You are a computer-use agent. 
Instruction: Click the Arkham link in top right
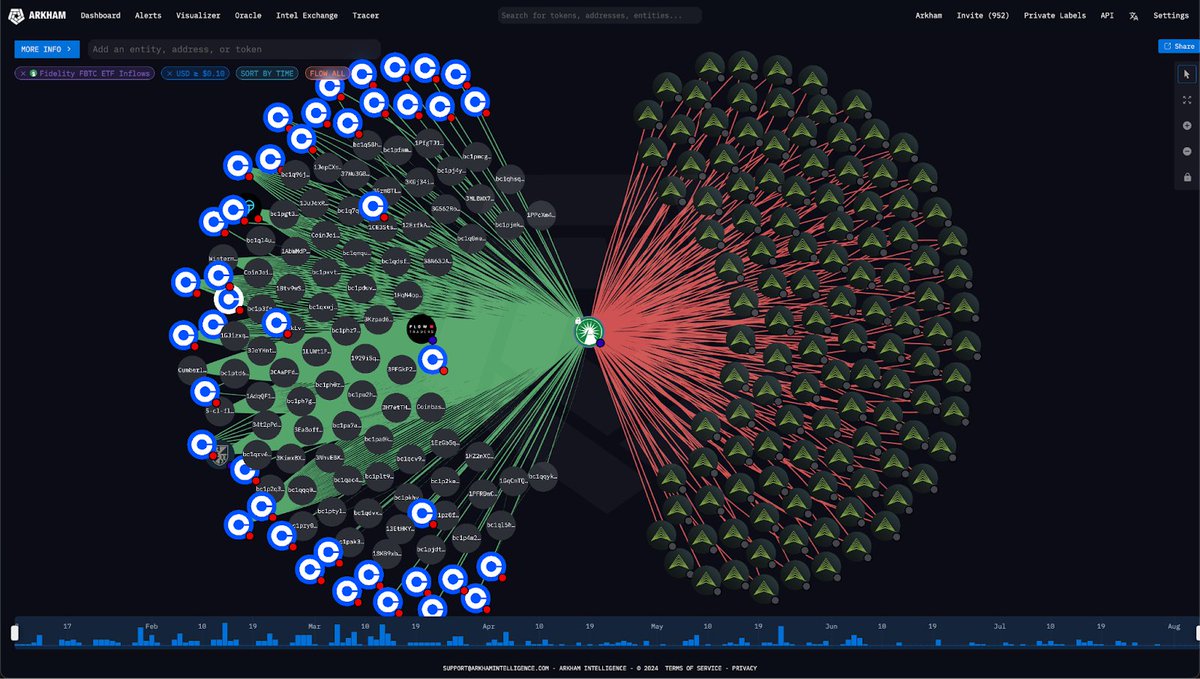tap(929, 16)
